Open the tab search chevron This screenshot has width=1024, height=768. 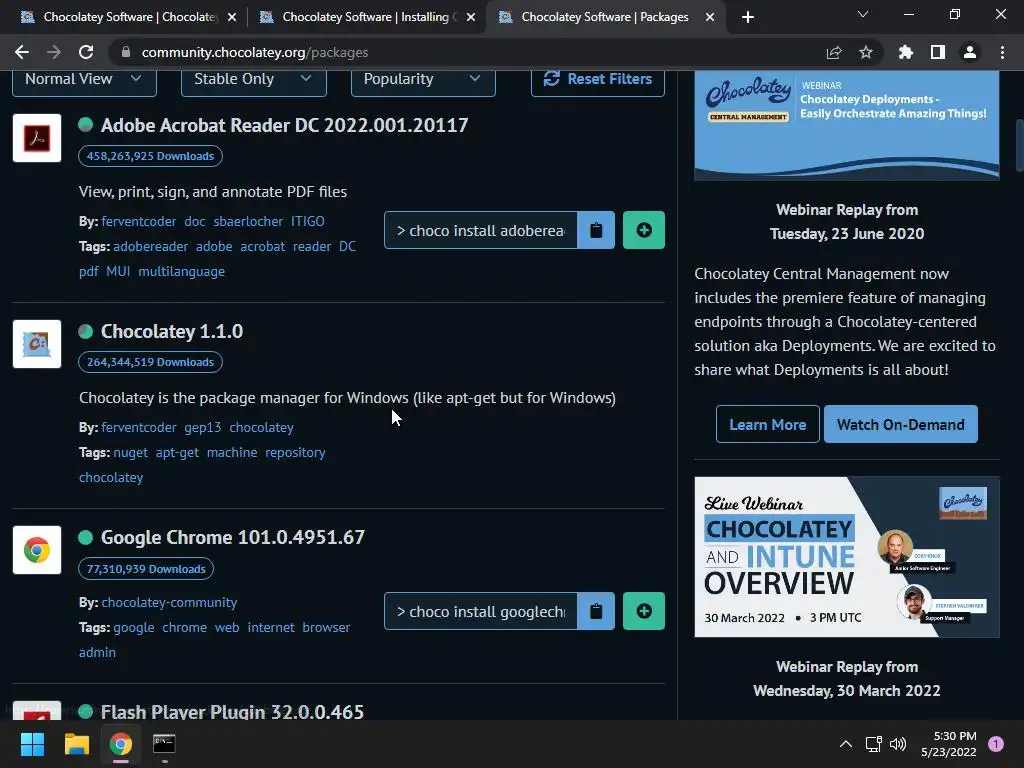[x=863, y=14]
